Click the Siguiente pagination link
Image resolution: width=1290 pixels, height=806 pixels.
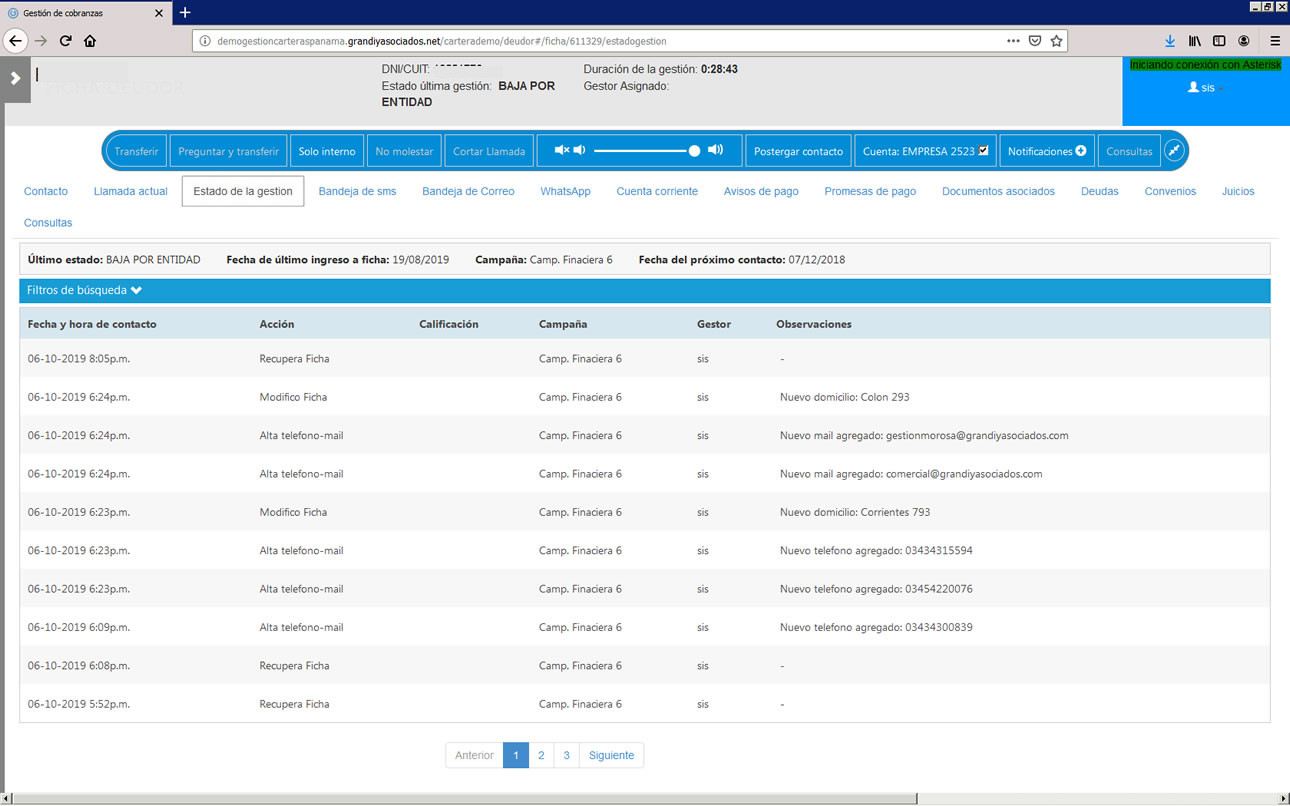[611, 755]
